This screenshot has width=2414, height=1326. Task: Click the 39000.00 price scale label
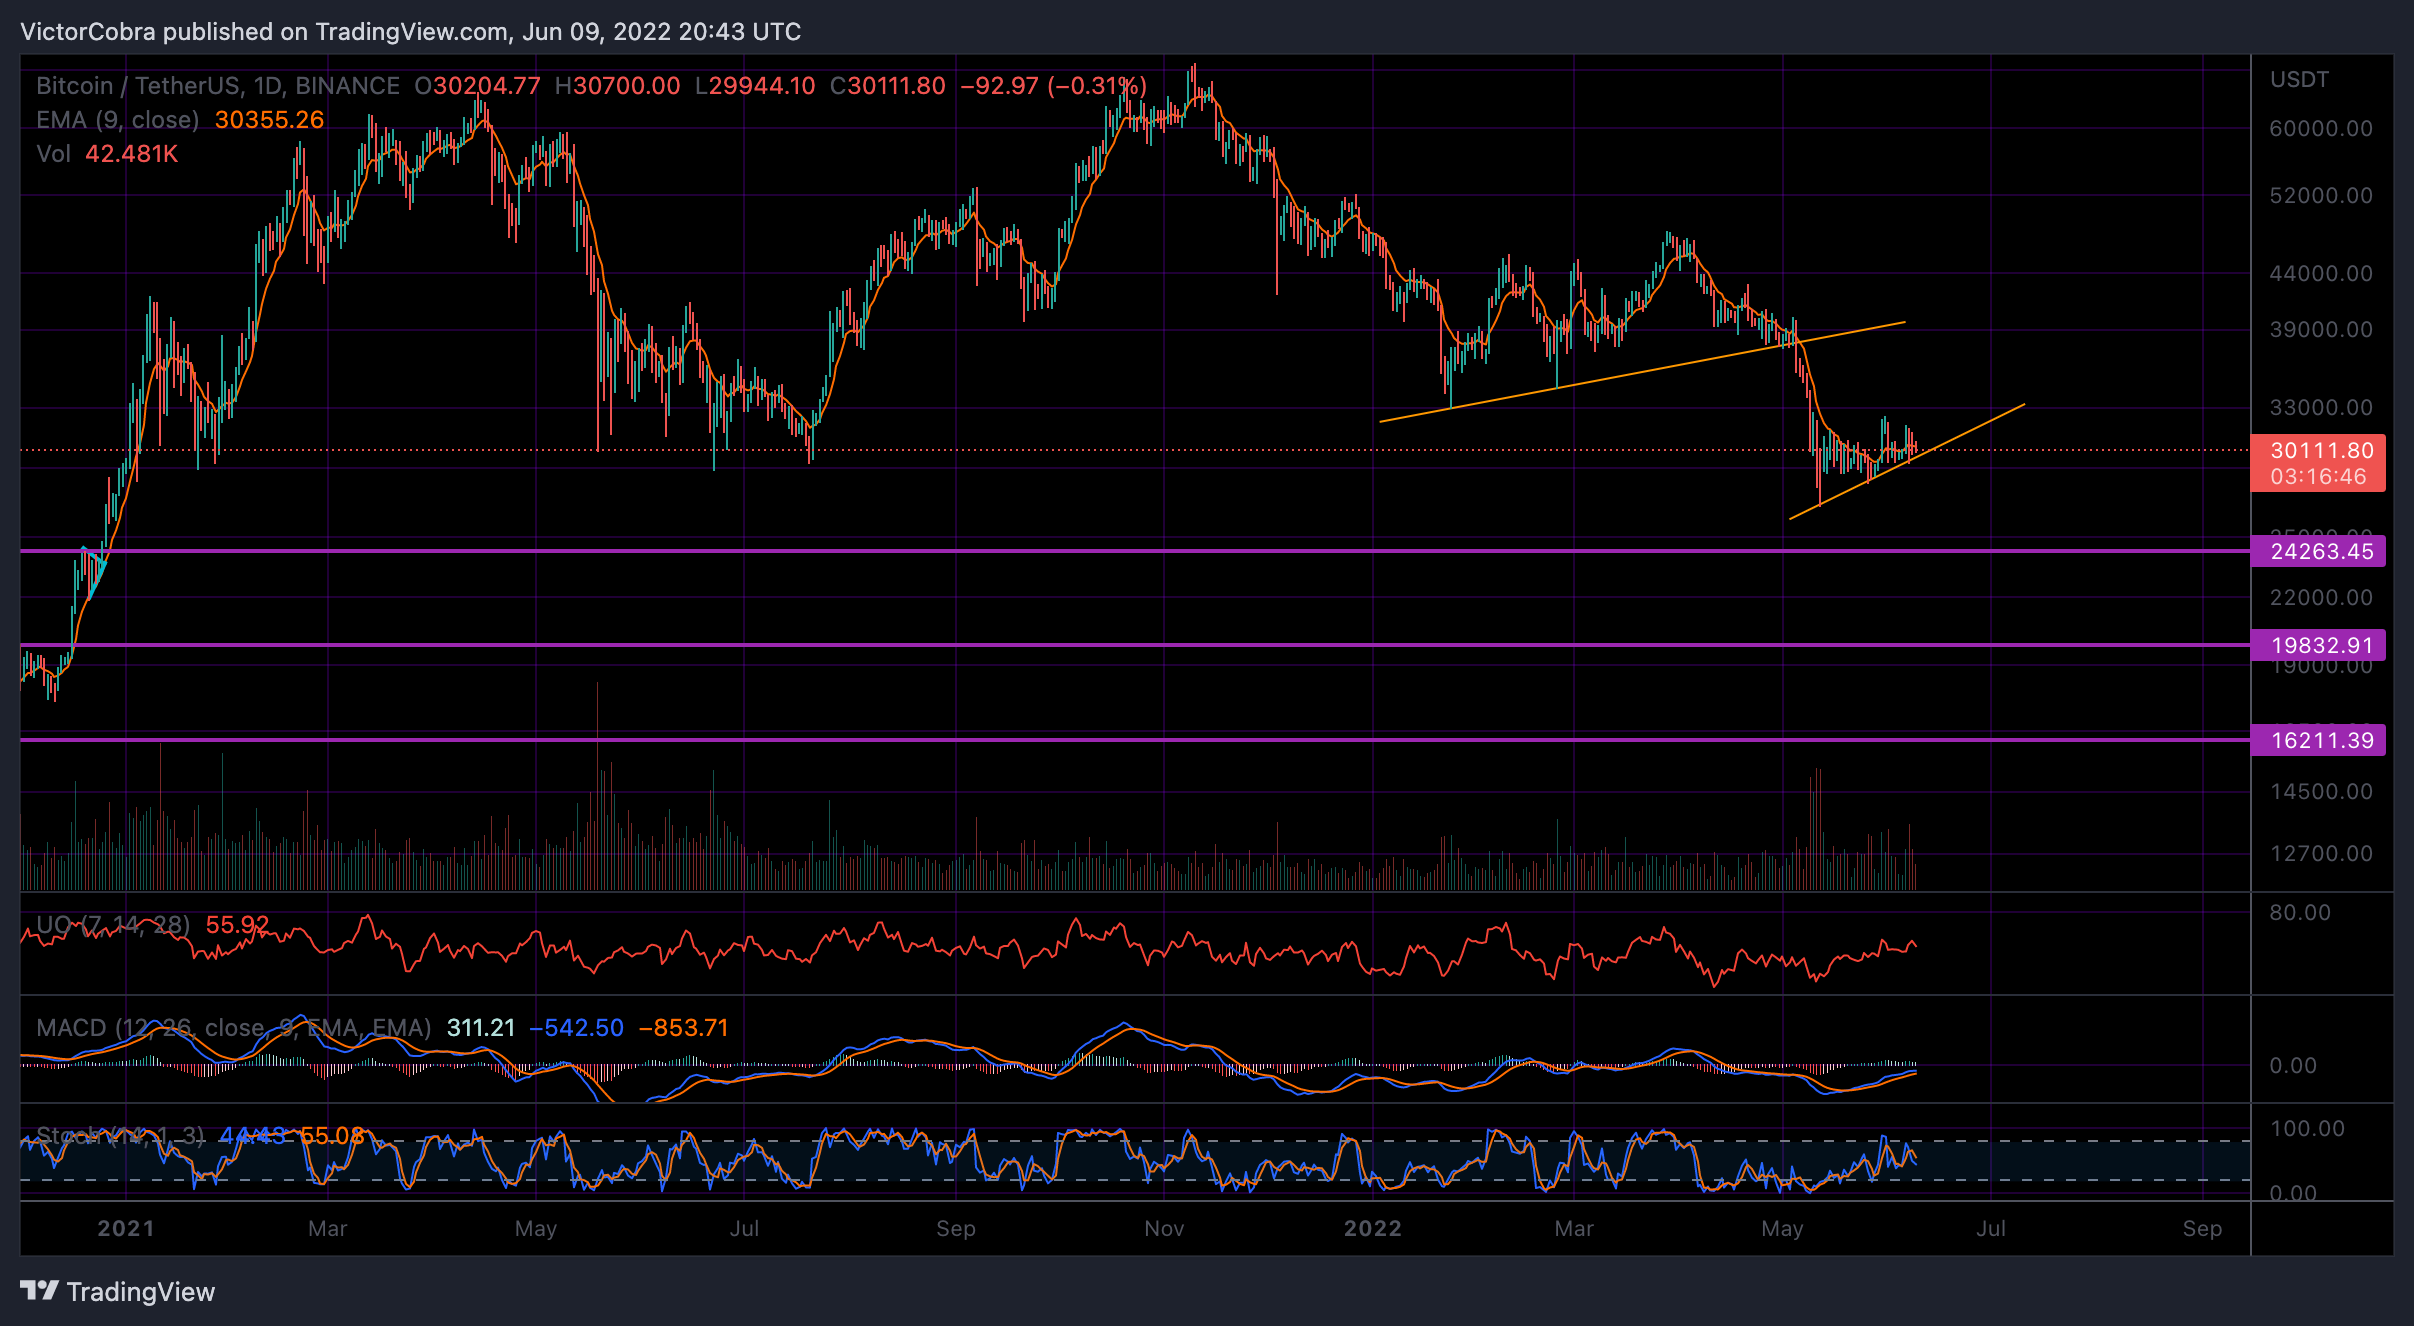[2321, 329]
